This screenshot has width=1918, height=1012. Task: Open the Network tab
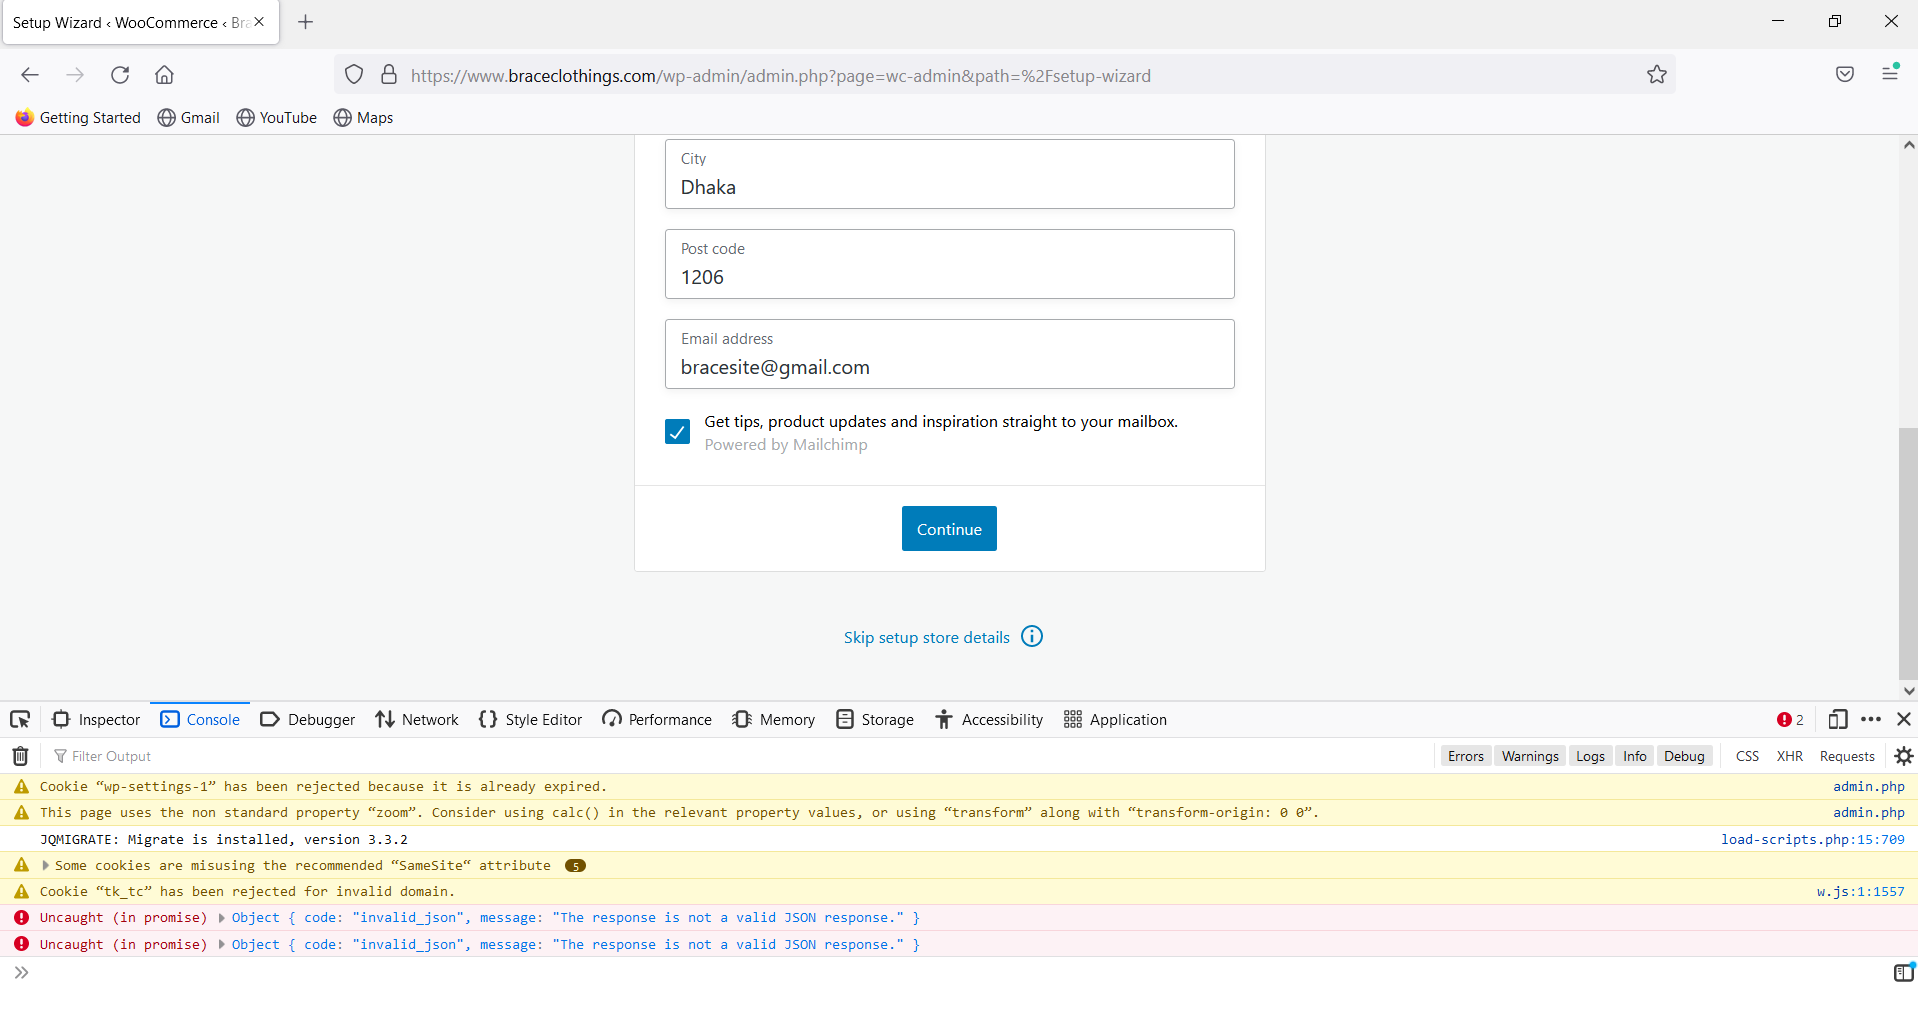417,720
